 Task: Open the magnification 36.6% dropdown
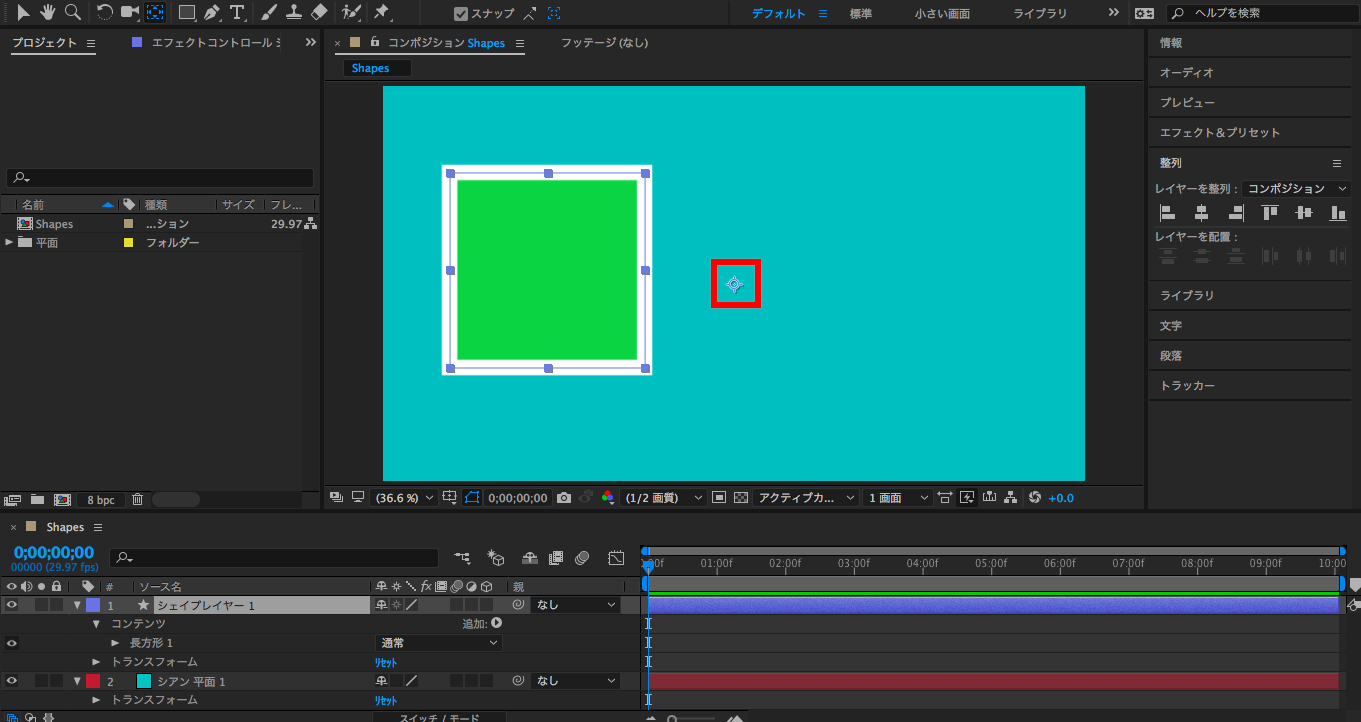coord(404,498)
